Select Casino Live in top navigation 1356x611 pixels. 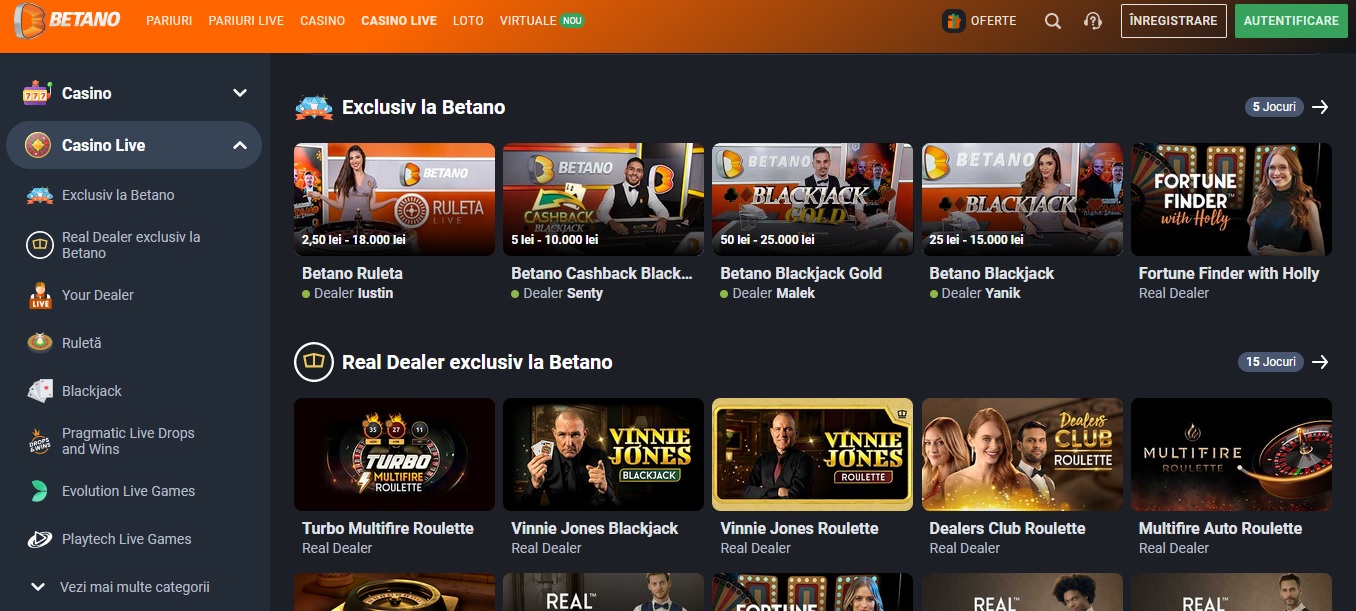tap(399, 21)
